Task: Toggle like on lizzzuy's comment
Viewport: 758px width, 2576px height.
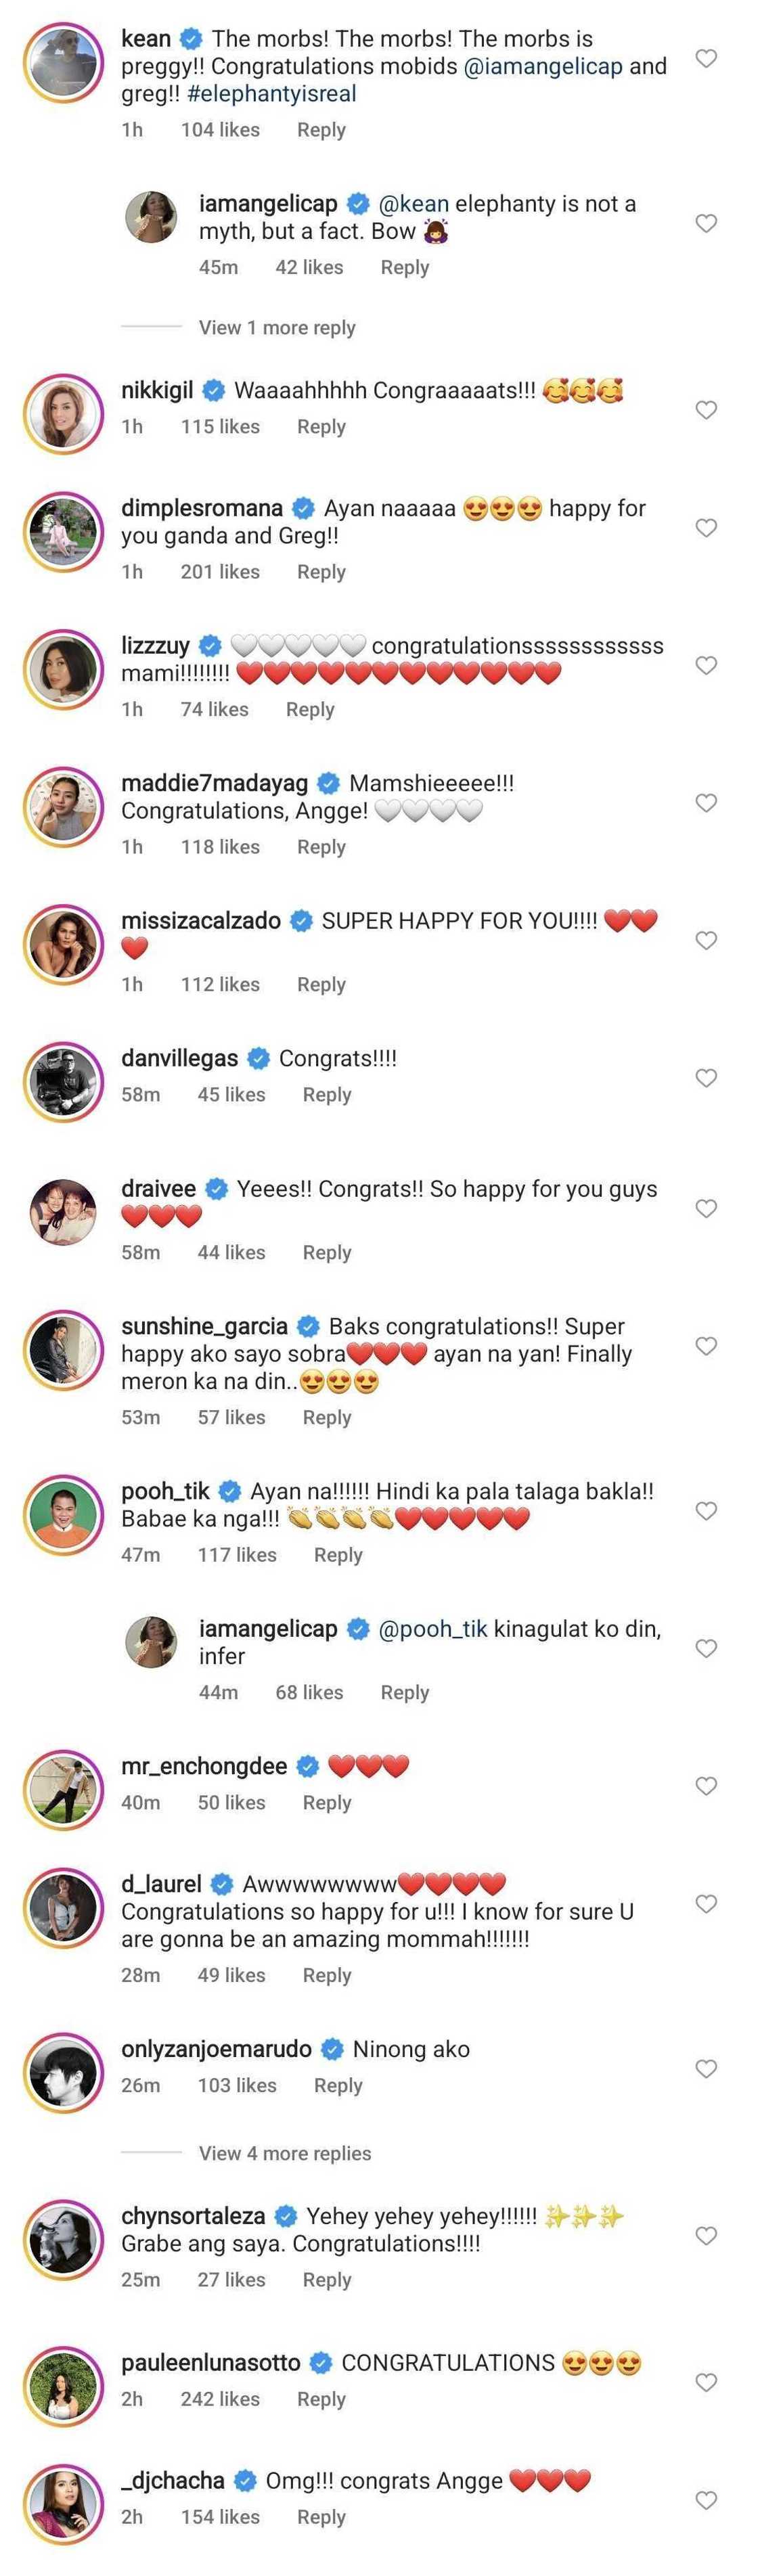Action: coord(706,665)
